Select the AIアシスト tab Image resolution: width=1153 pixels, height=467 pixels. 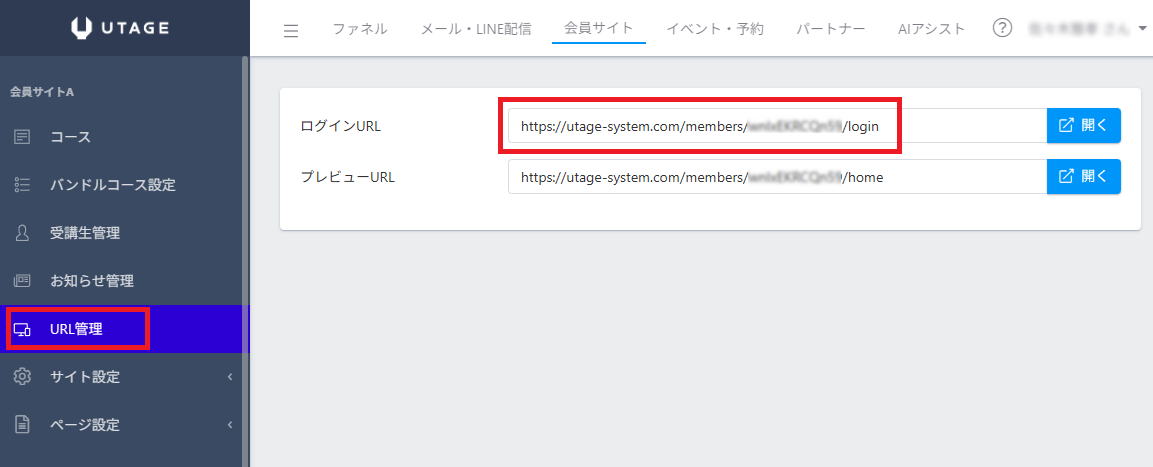[x=931, y=29]
